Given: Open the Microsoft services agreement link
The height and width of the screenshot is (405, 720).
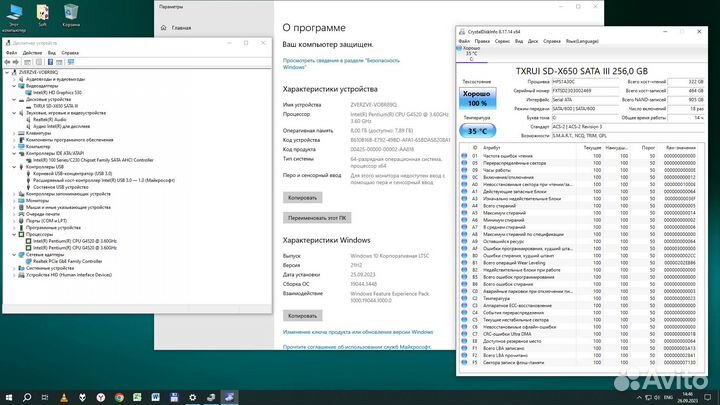Looking at the screenshot, I should tap(357, 347).
